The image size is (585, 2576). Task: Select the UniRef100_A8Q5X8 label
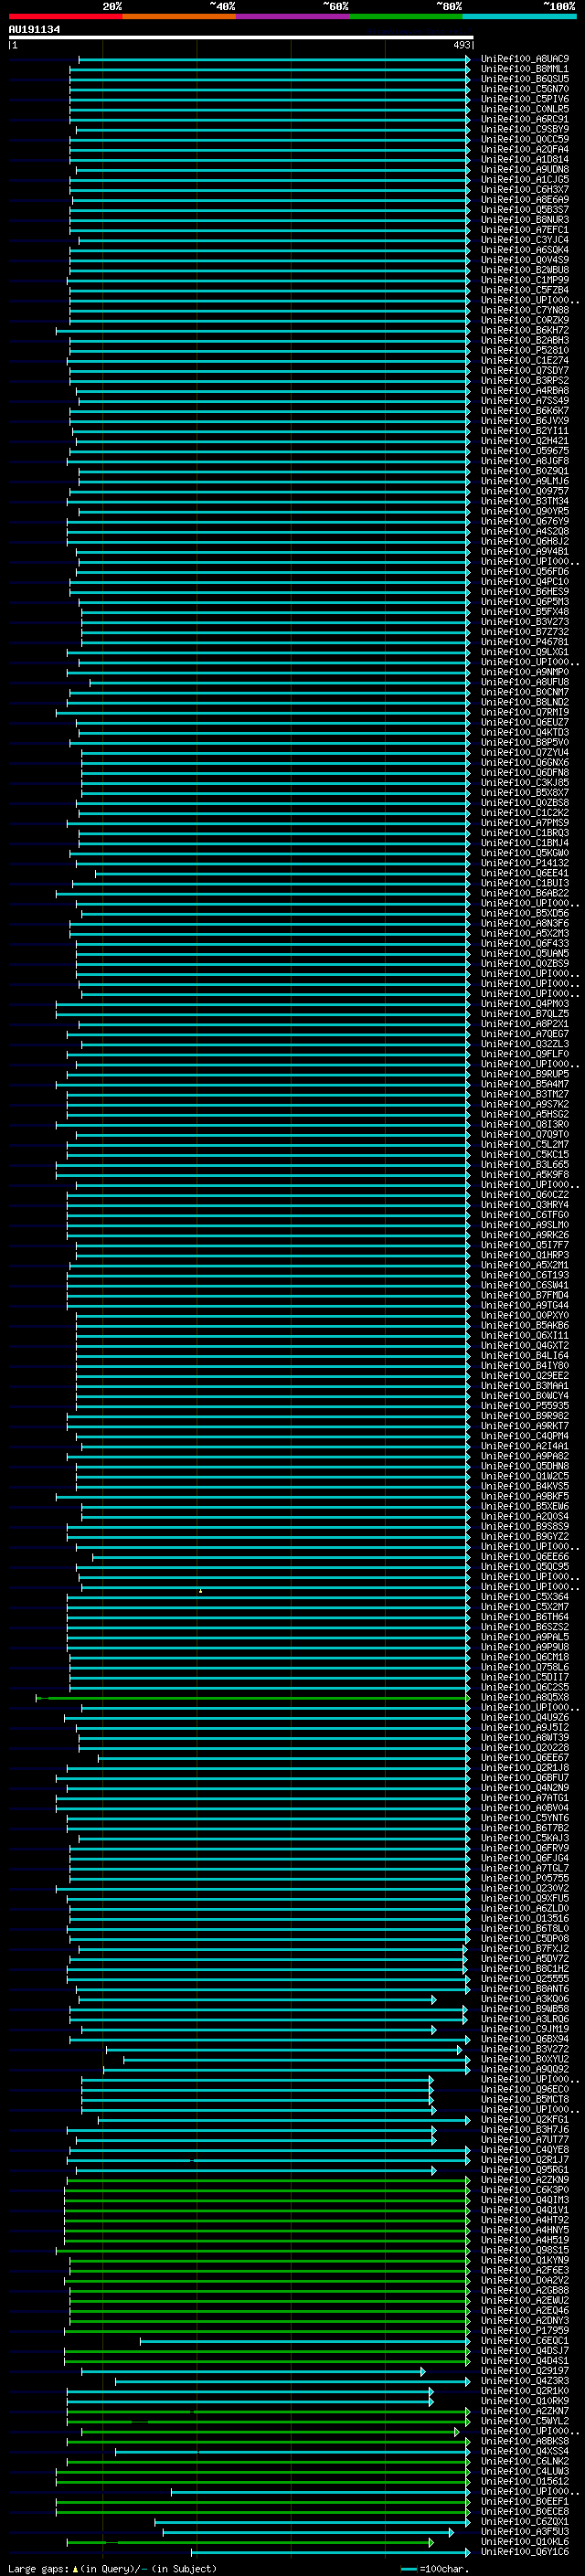click(525, 1697)
